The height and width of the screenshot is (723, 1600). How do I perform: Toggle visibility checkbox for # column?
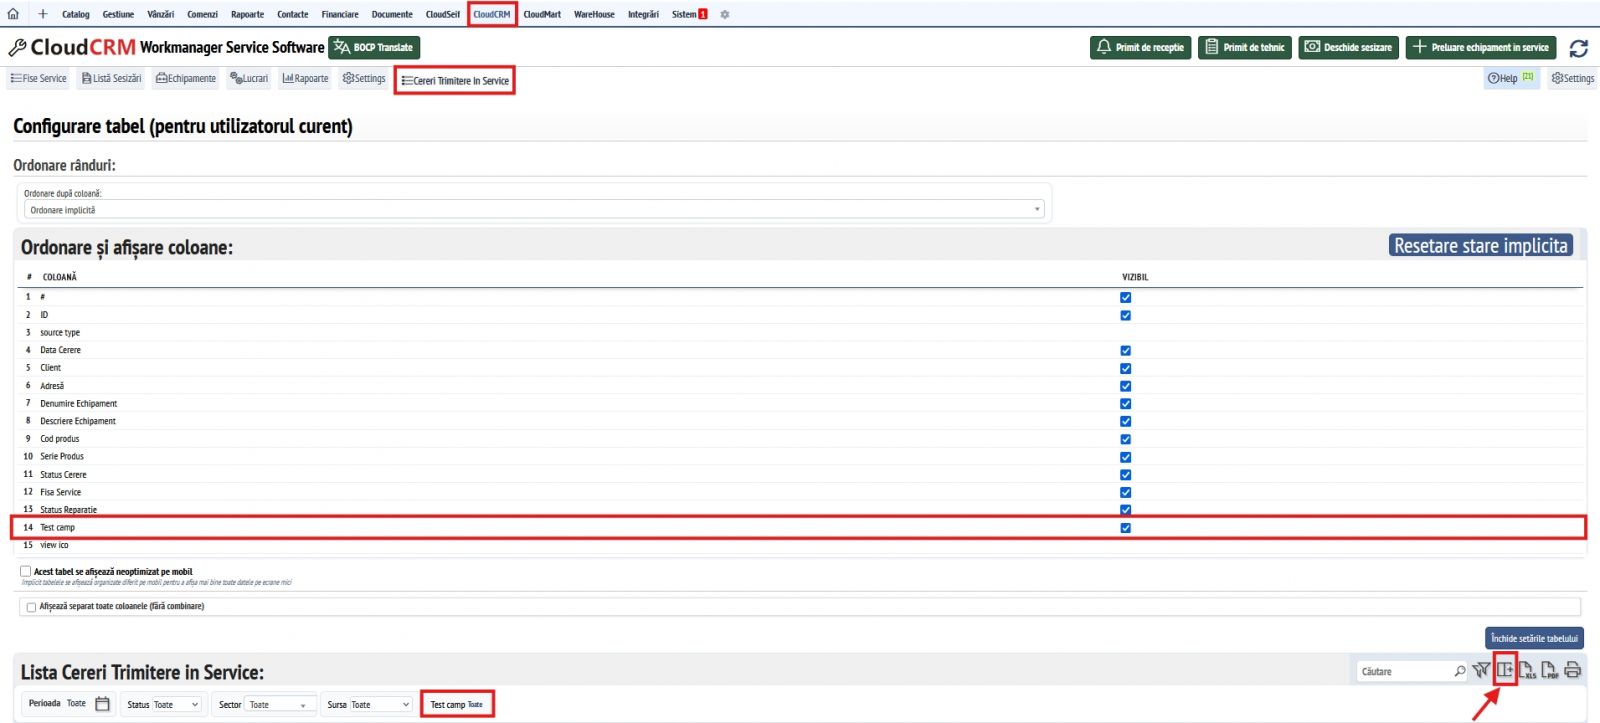point(1126,297)
